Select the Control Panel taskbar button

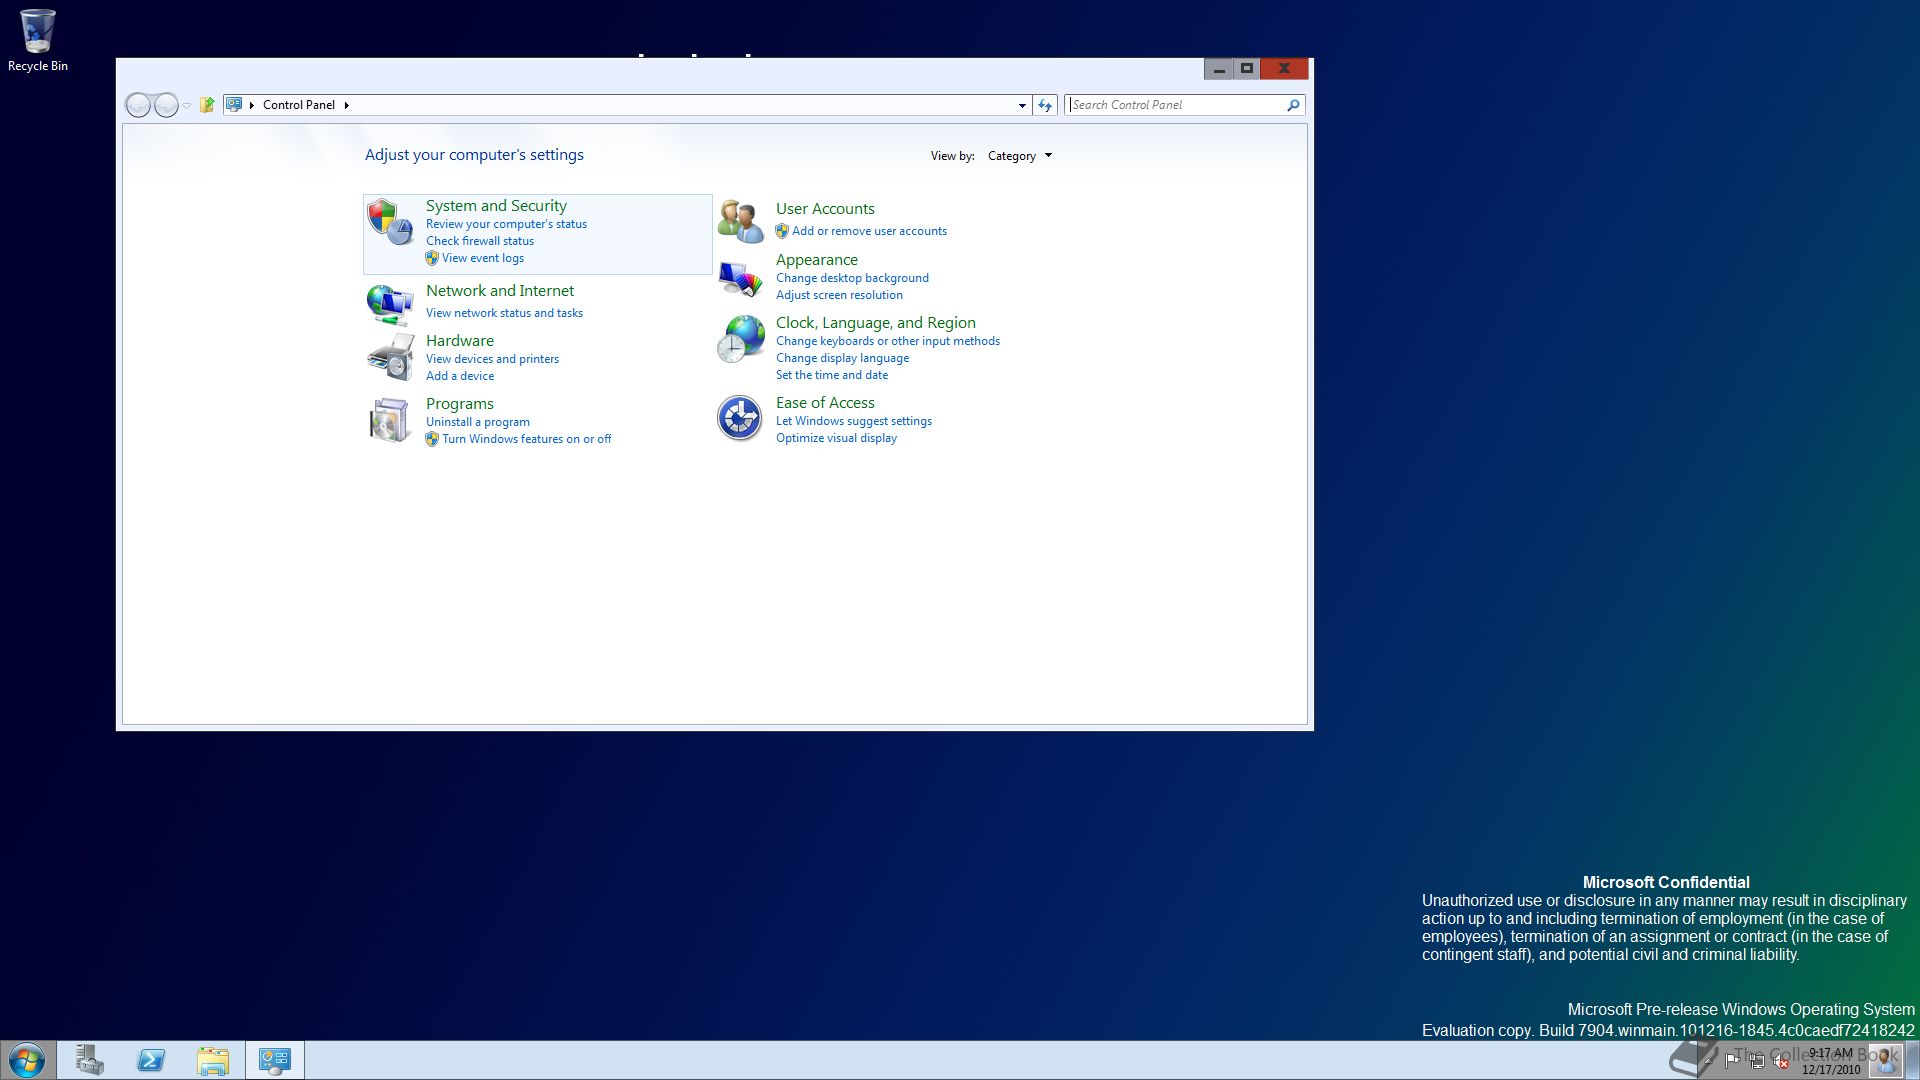tap(274, 1060)
